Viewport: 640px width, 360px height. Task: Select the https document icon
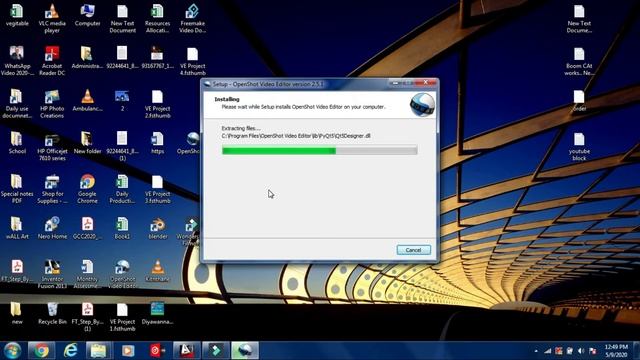[158, 143]
